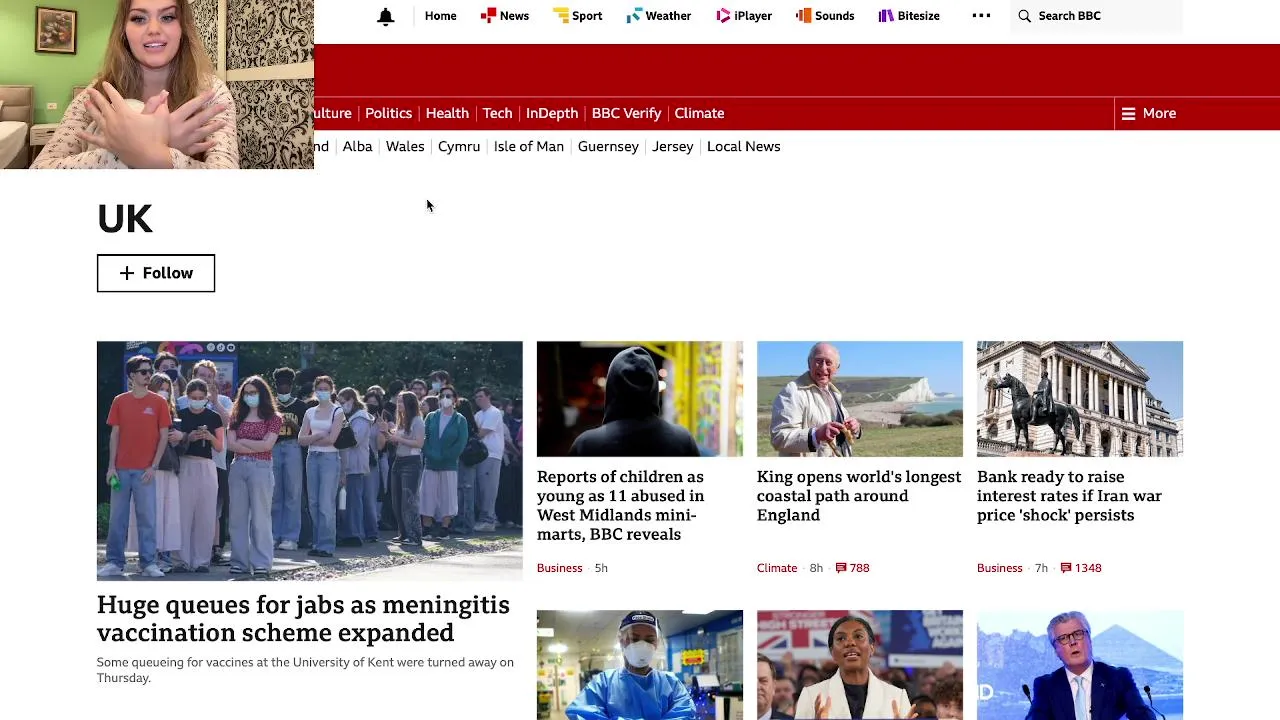Click the hamburger icon beside More
Screen dimensions: 1280x720
(1128, 114)
